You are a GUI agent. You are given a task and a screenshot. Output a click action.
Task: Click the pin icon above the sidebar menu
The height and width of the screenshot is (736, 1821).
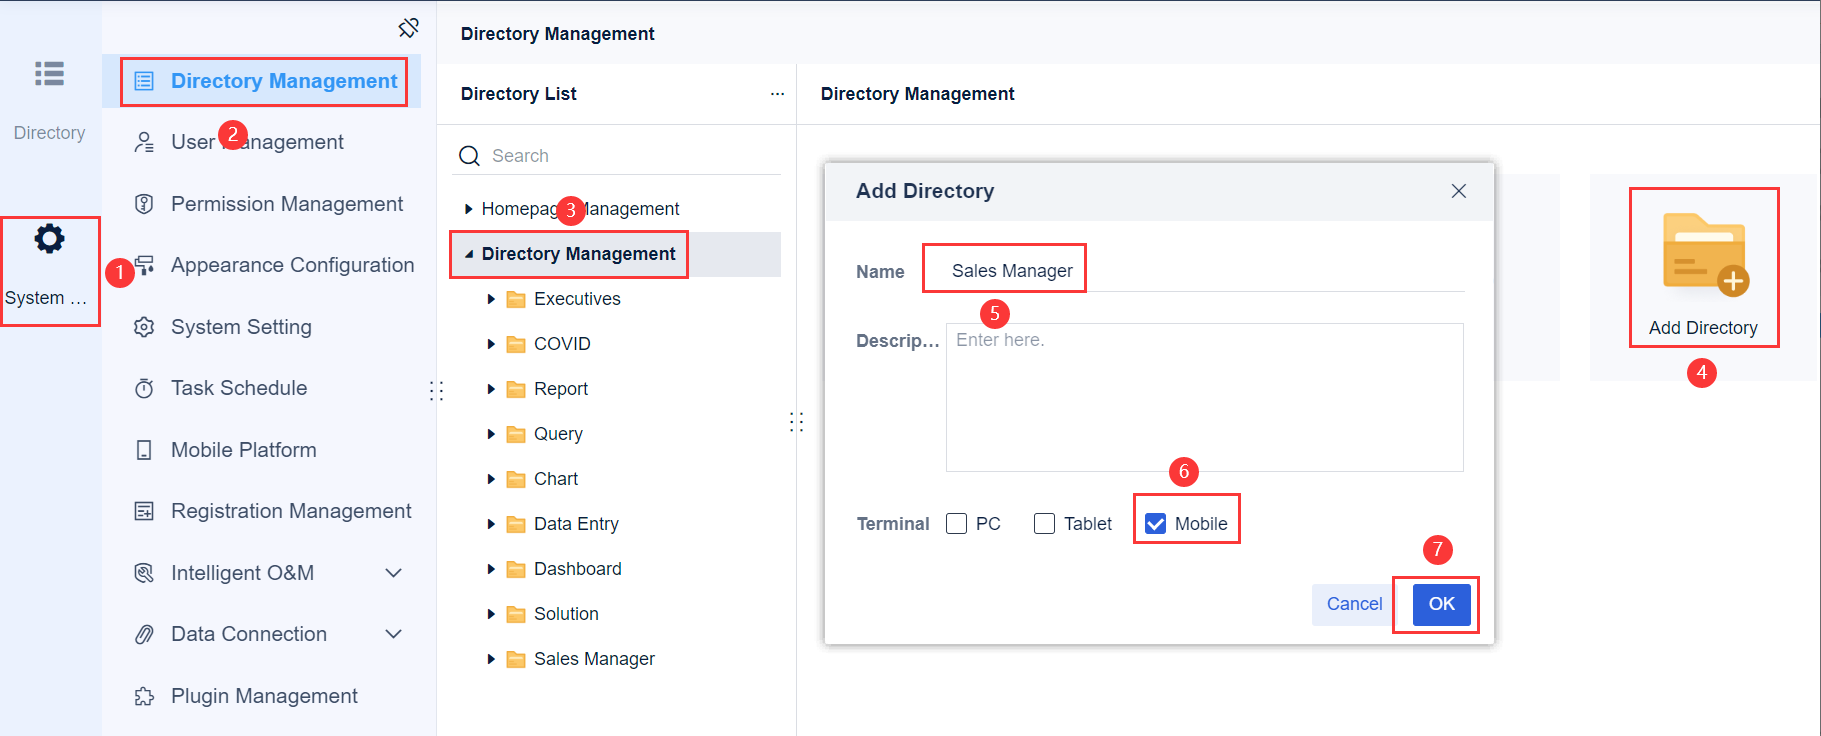point(408,28)
